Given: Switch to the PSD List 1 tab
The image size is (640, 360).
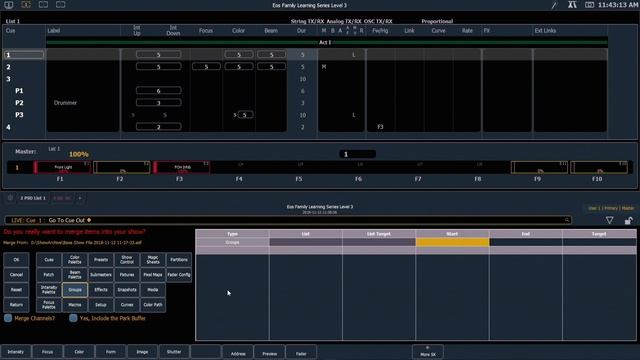Looking at the screenshot, I should [x=33, y=198].
